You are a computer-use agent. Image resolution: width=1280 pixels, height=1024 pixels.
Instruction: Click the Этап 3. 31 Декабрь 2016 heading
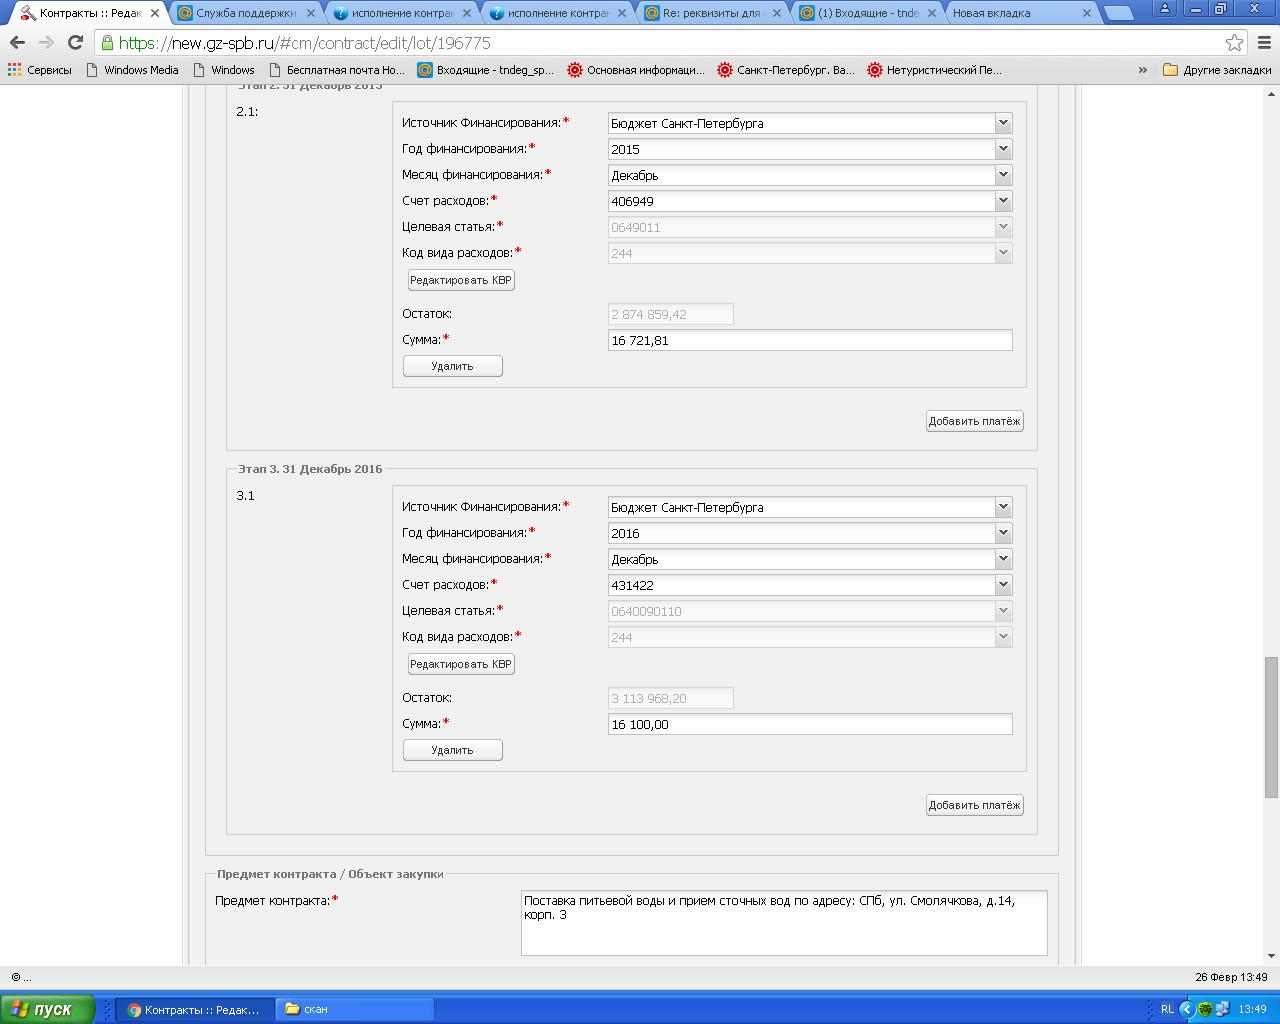click(x=310, y=469)
